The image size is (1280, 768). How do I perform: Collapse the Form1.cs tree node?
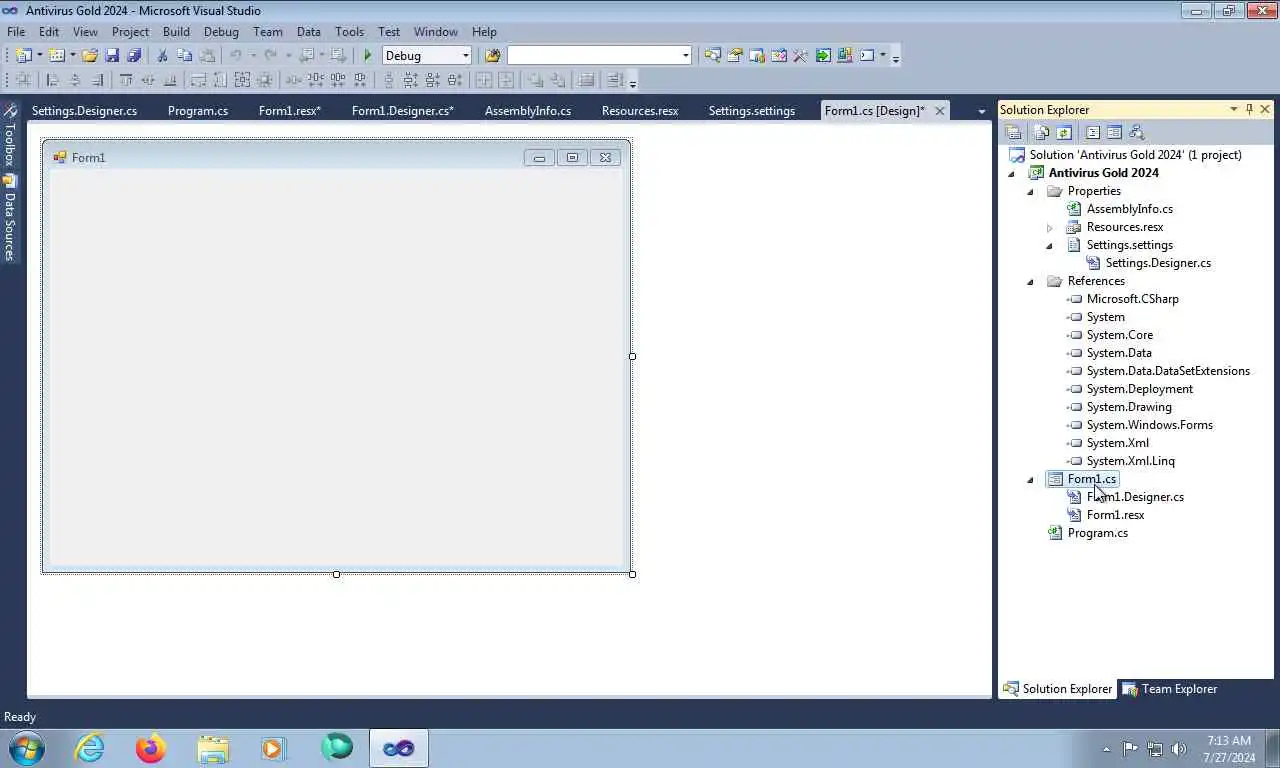1030,480
